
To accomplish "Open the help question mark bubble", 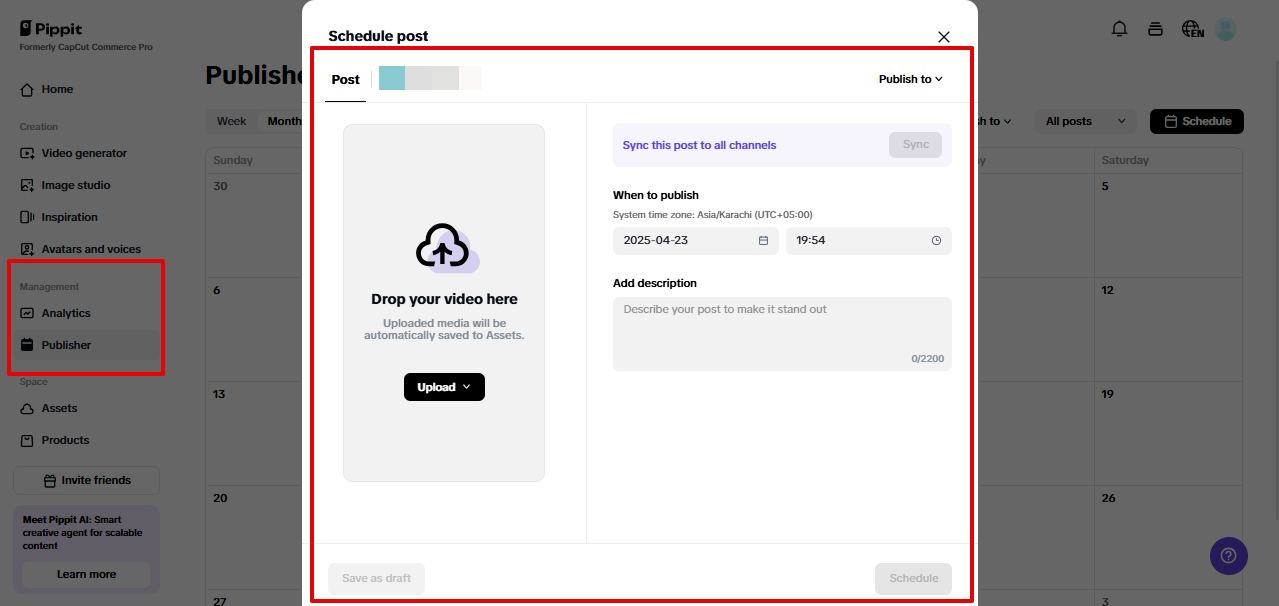I will [1228, 555].
